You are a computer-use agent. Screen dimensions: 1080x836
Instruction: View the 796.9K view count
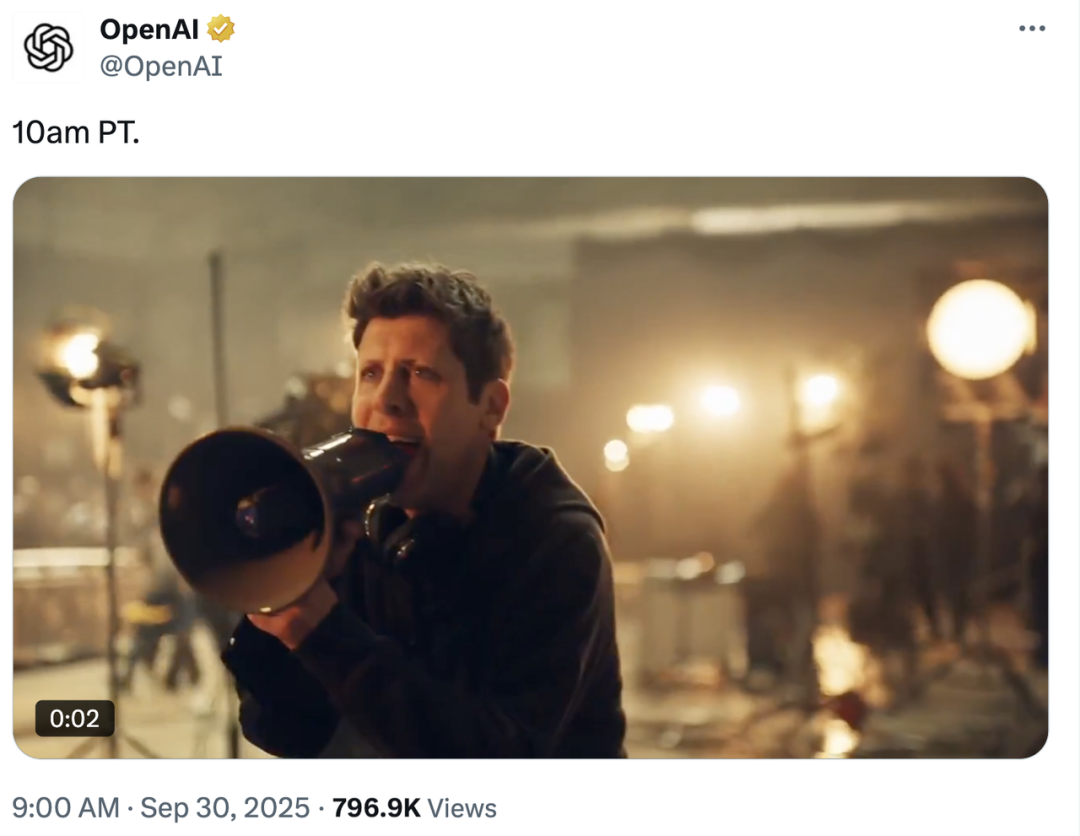(376, 808)
